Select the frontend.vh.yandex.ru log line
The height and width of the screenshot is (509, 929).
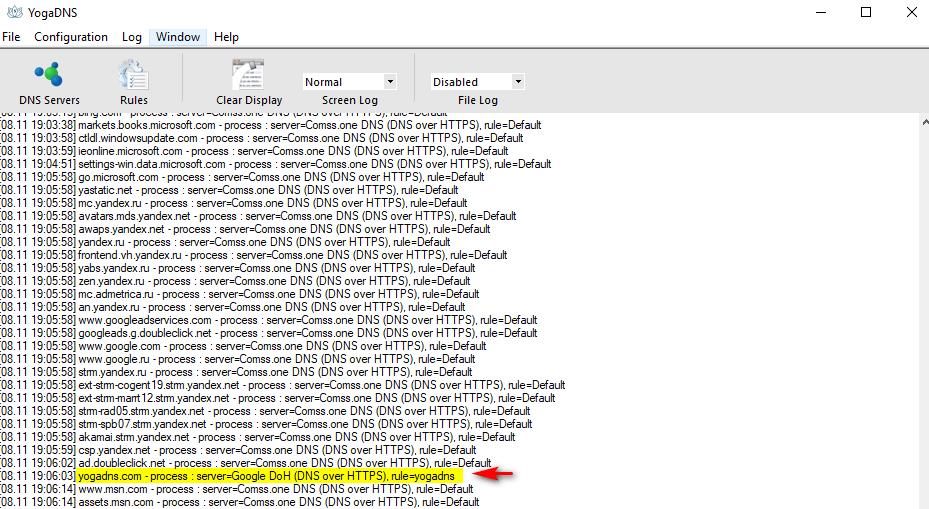[x=254, y=255]
